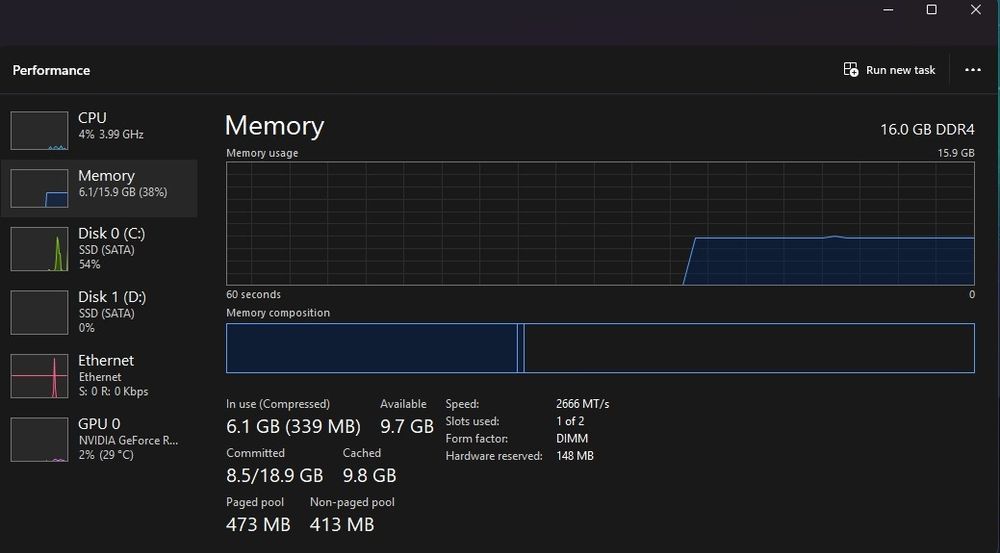The width and height of the screenshot is (1000, 553).
Task: Click the standby segment of Memory composition
Action: pos(749,348)
